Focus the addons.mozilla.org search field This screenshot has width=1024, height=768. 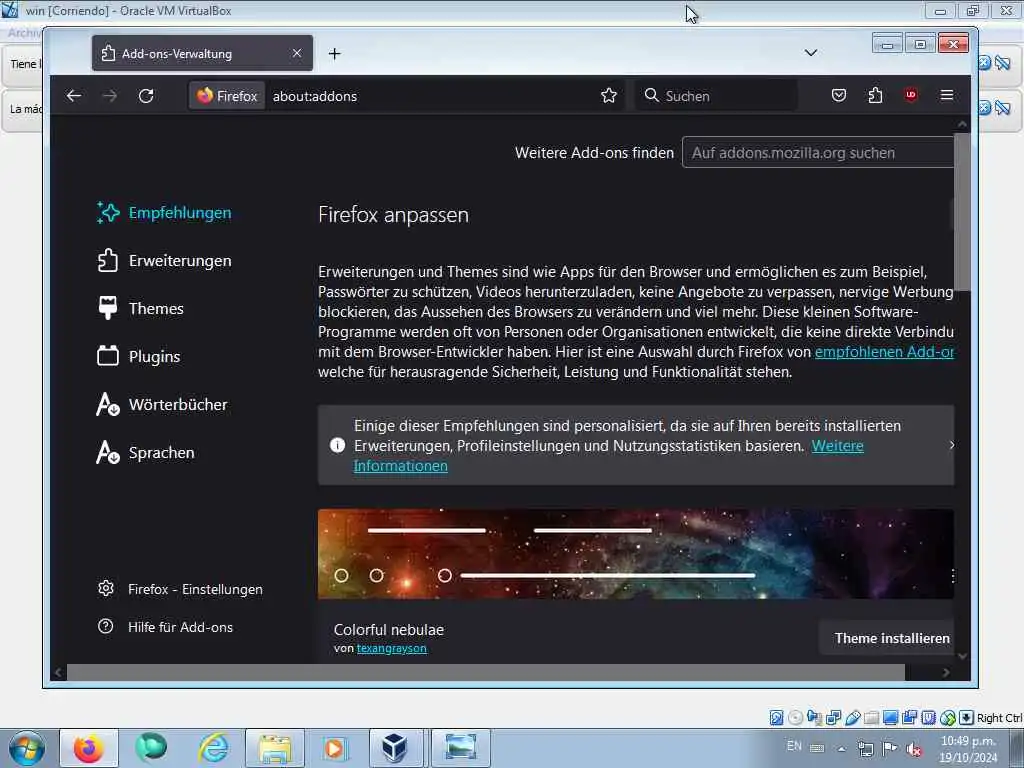coord(818,152)
